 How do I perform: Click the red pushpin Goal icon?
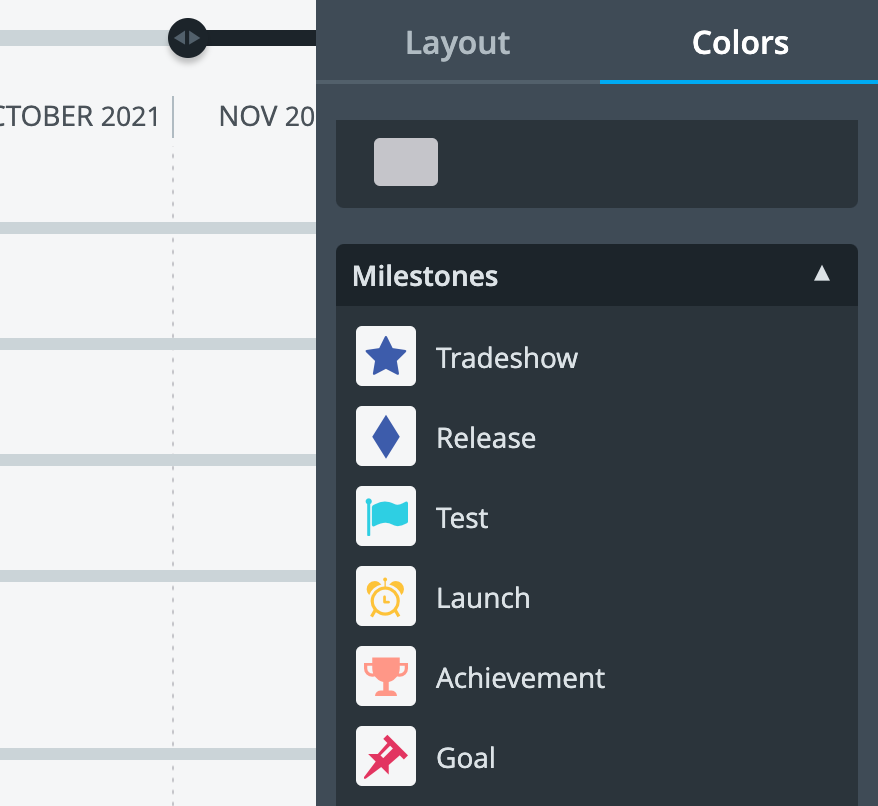[386, 756]
